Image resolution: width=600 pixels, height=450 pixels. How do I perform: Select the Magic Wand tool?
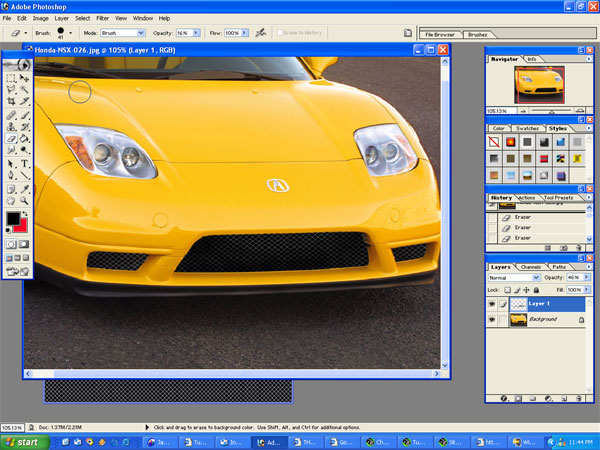[24, 90]
